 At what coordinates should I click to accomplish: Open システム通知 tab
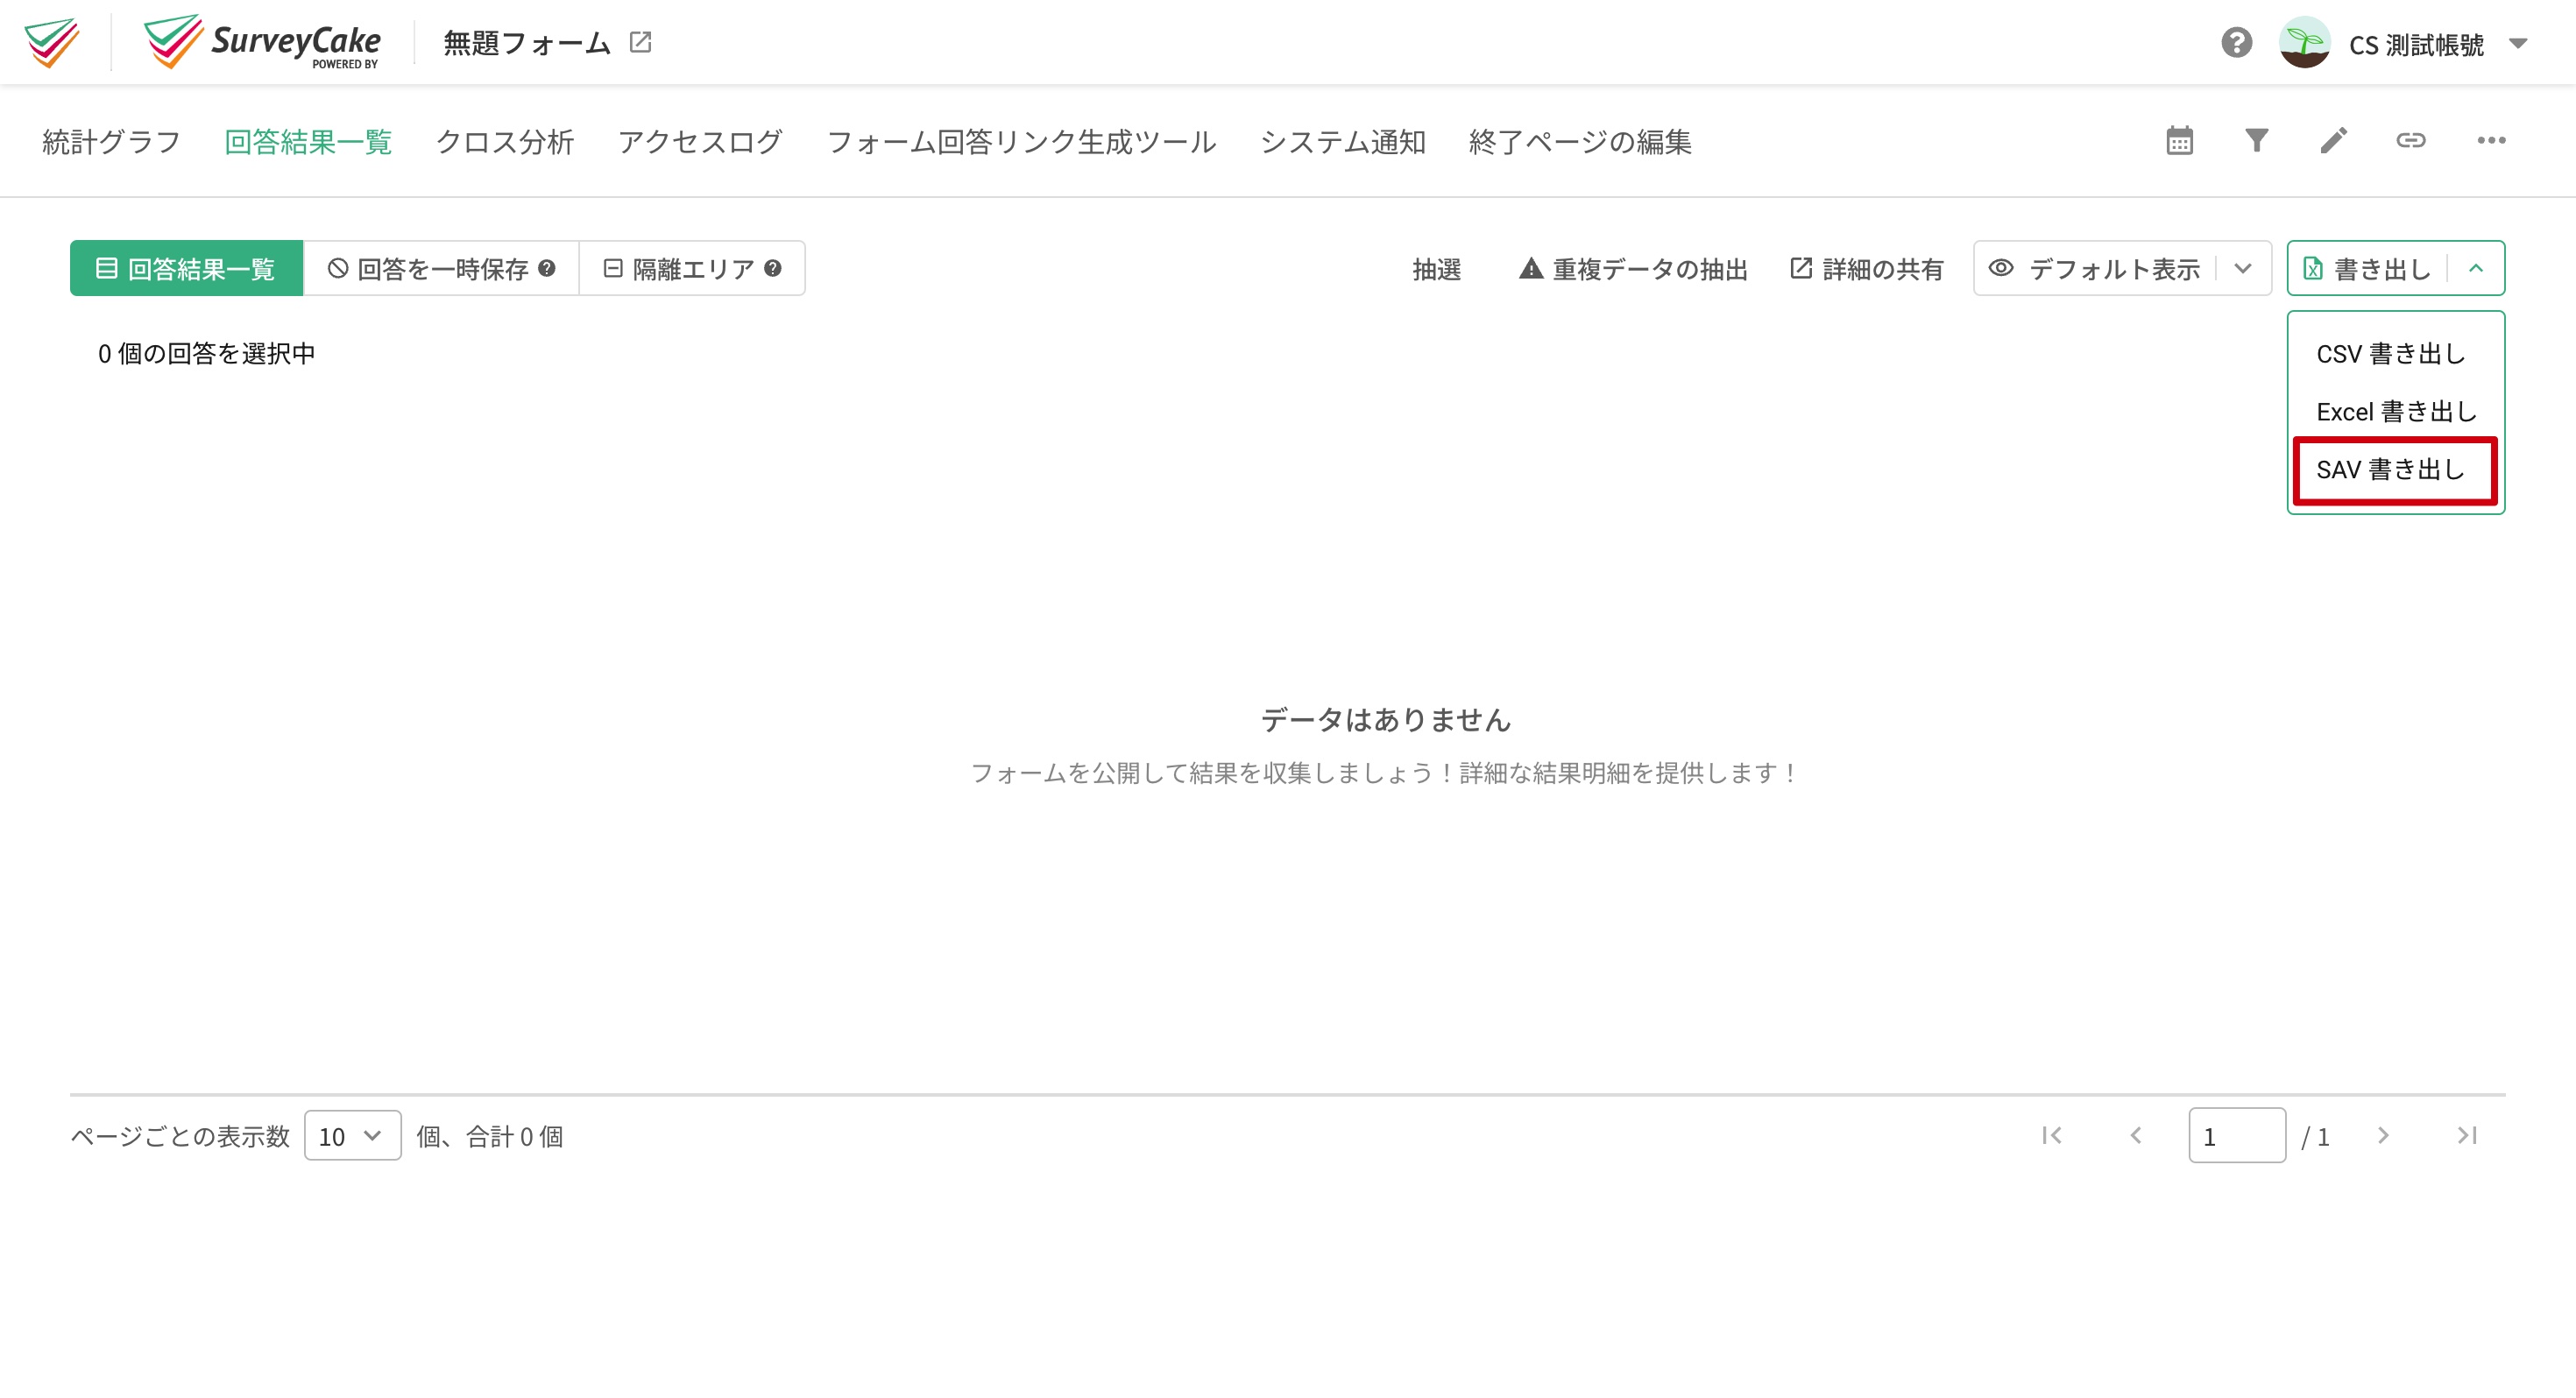1342,142
